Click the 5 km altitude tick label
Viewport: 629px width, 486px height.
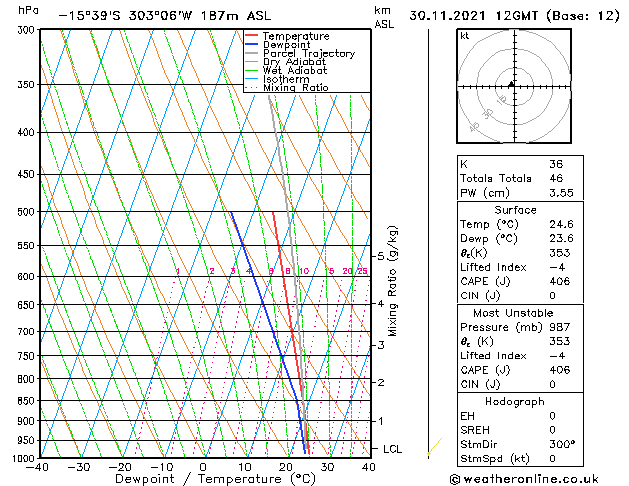click(381, 256)
